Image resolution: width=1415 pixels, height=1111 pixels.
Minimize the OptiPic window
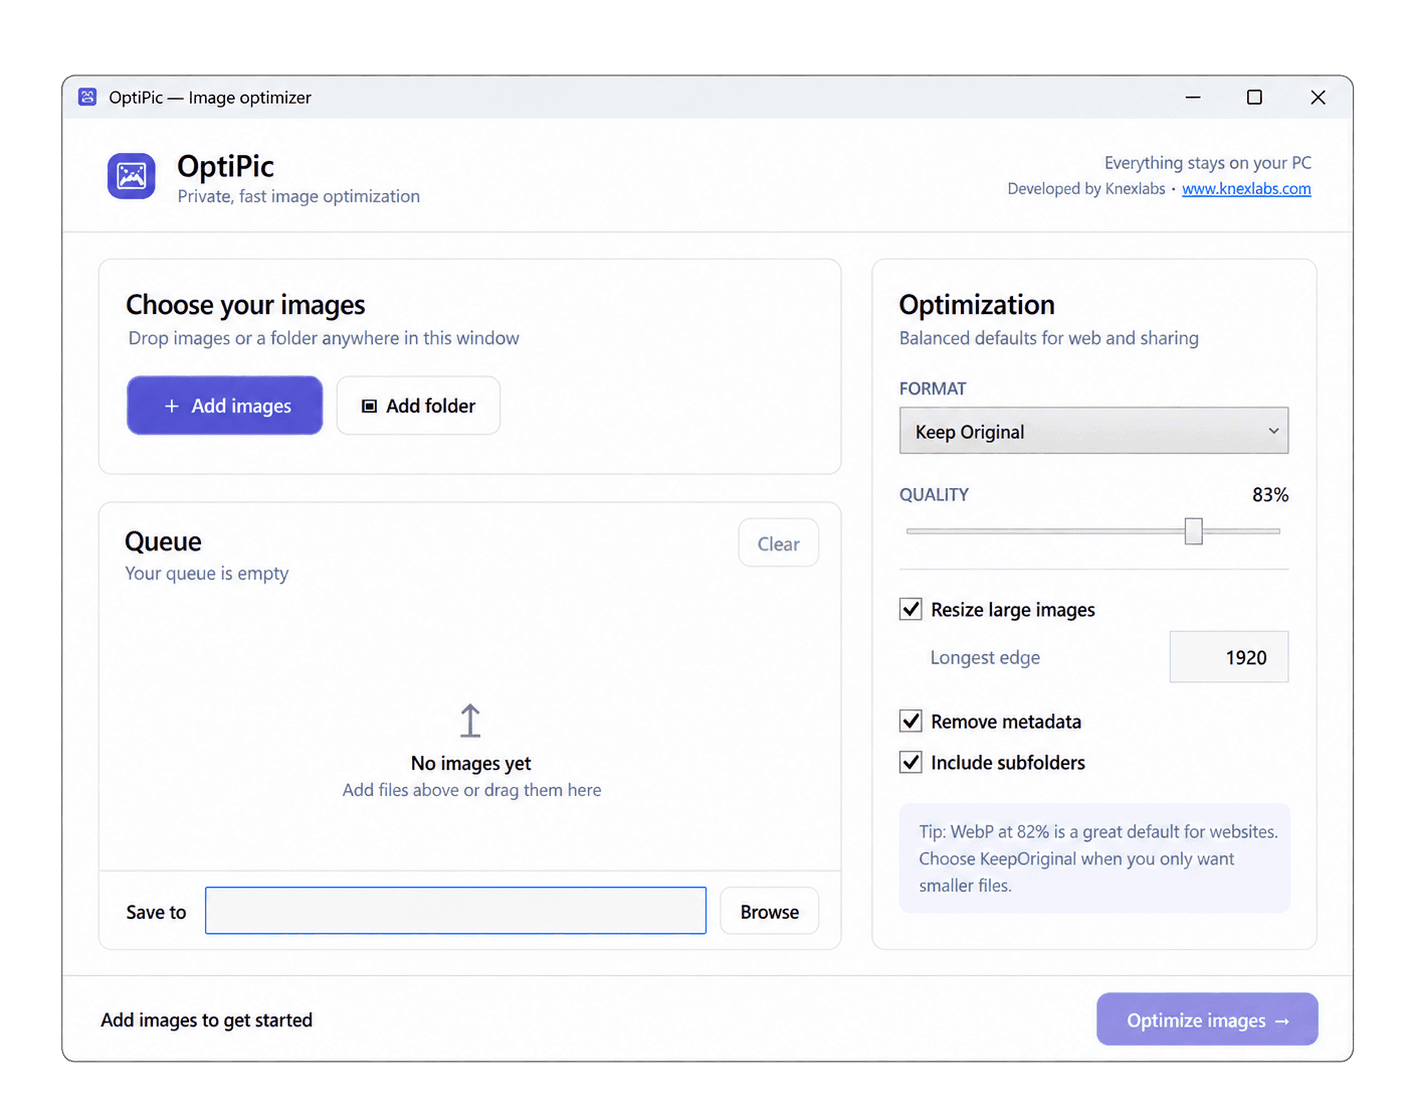1193,97
